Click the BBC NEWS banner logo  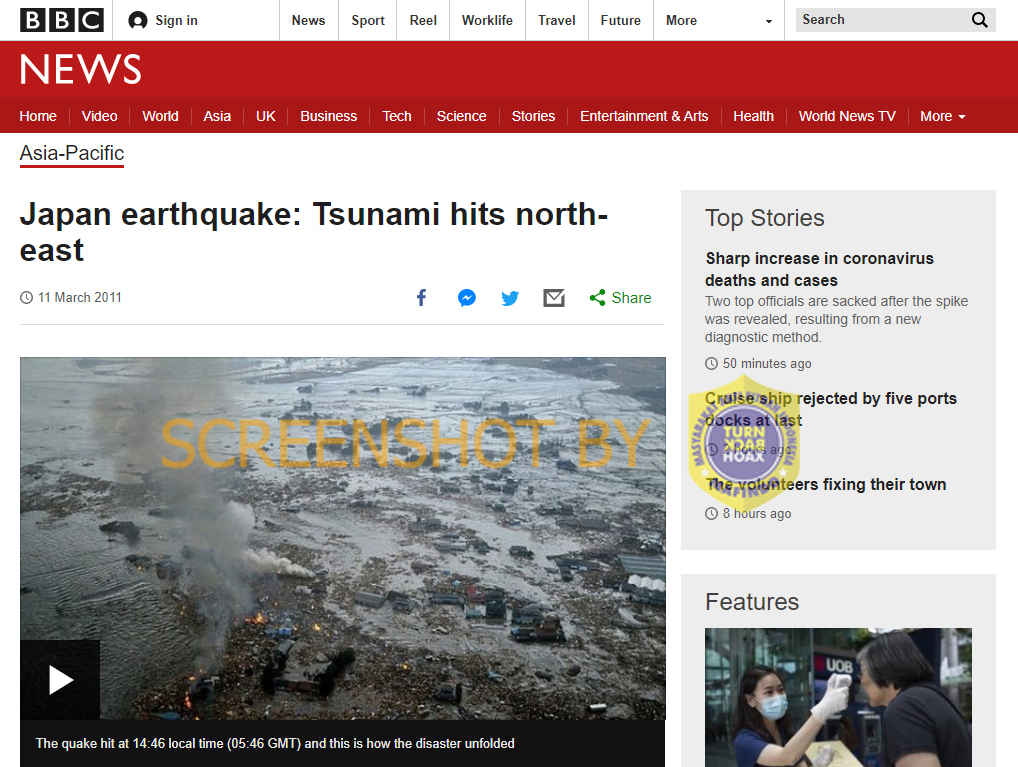81,69
